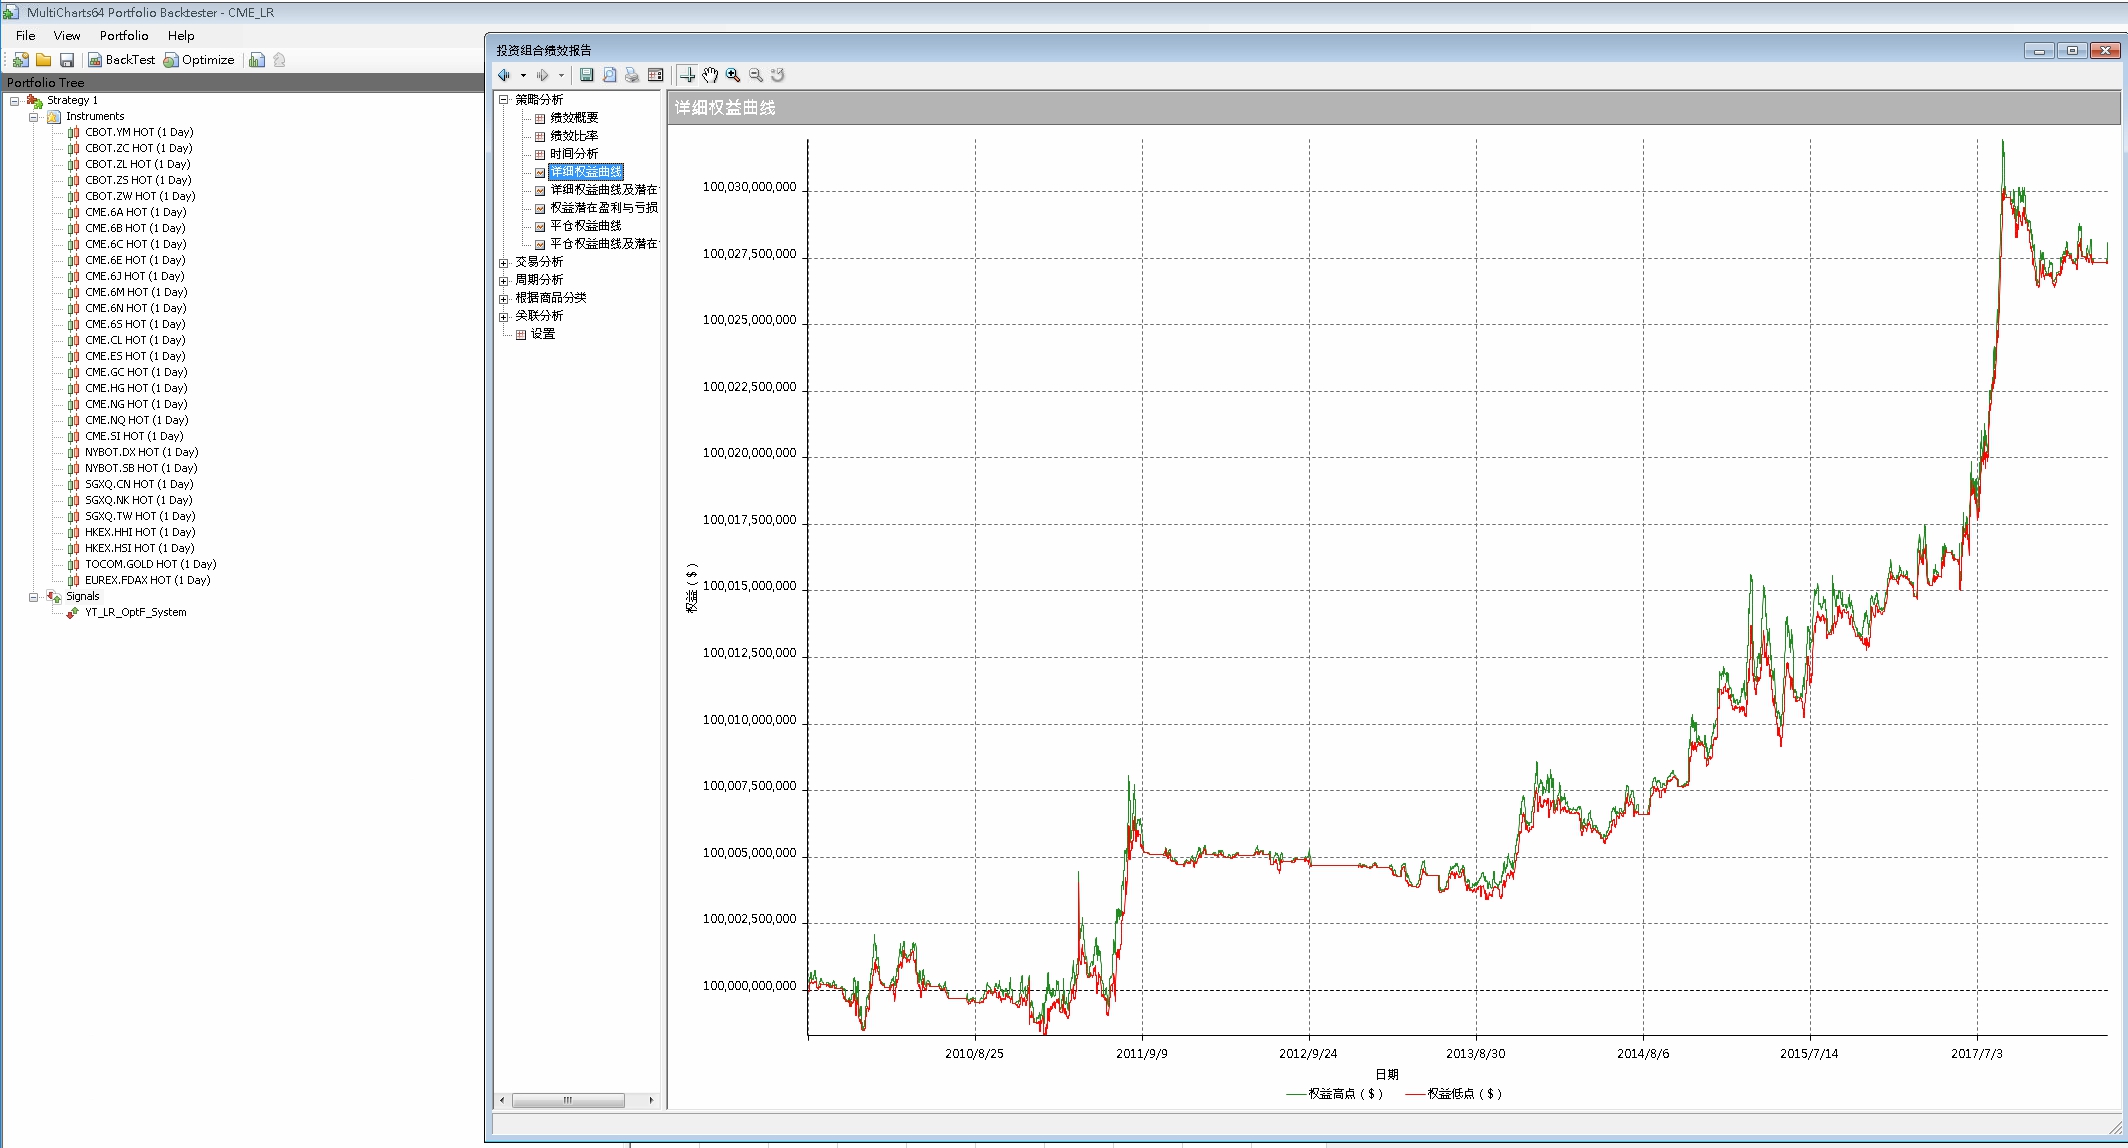Open the back arrow dropdown
Screen dimensions: 2128x1148
[523, 75]
